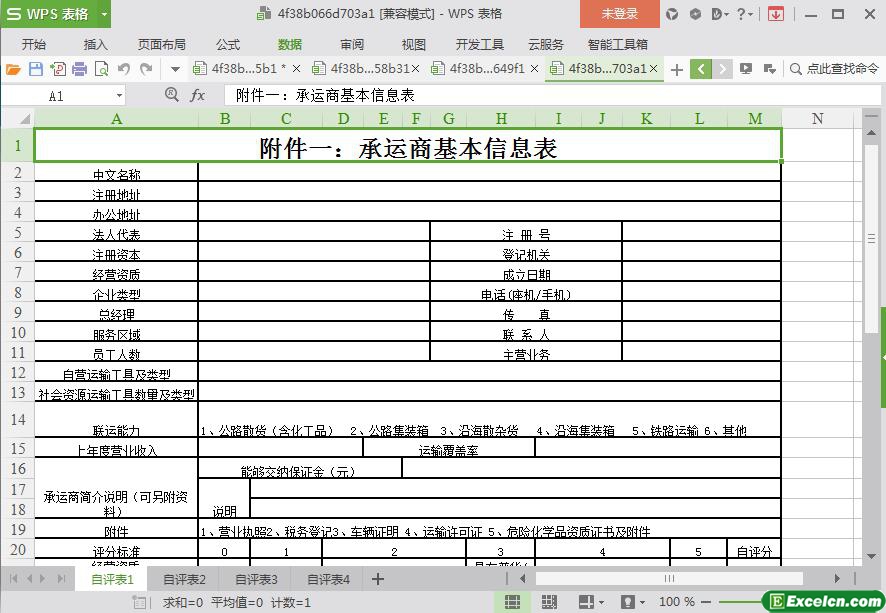Close the active 4f38b...703a1 tab

click(x=654, y=68)
